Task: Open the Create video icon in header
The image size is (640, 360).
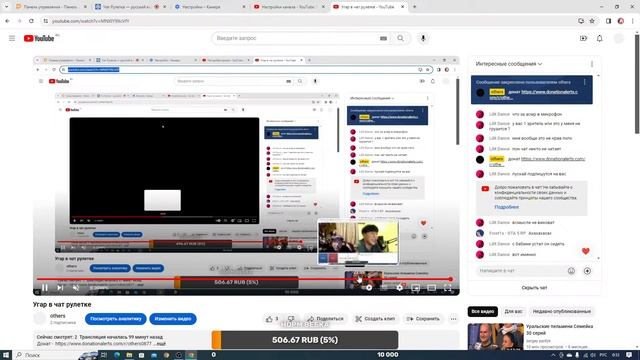Action: 583,38
